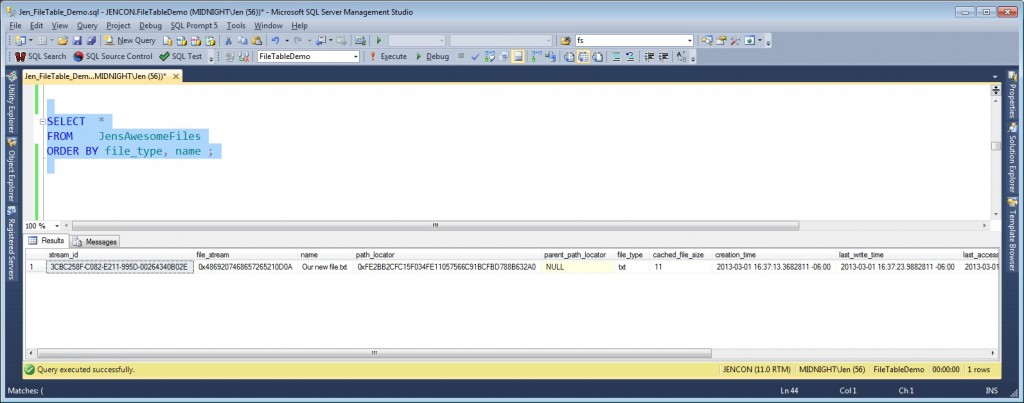The height and width of the screenshot is (403, 1024).
Task: Open the Properties Window toolbar icon
Action: click(721, 40)
